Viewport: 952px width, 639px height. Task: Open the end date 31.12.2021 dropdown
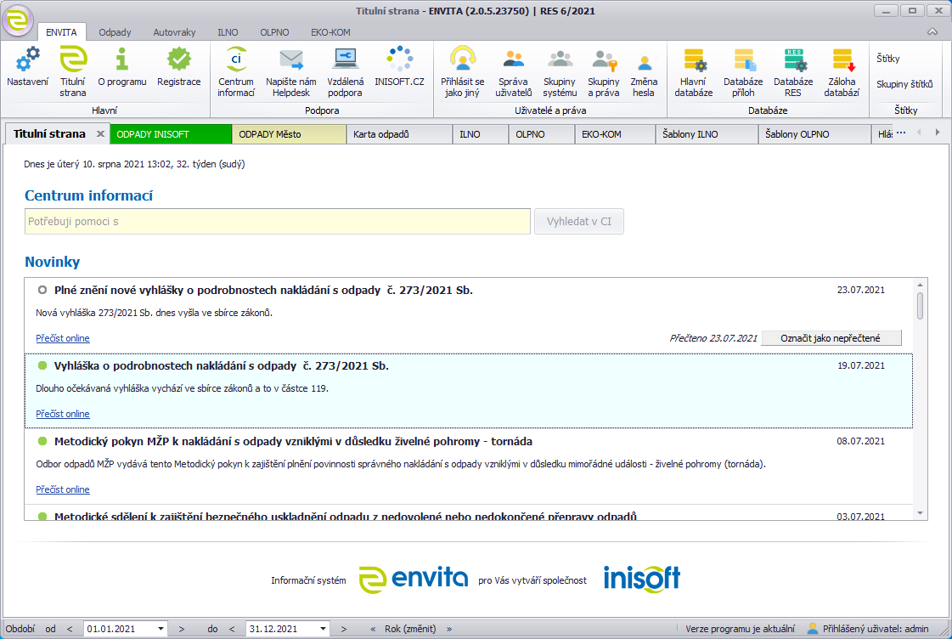tap(323, 629)
